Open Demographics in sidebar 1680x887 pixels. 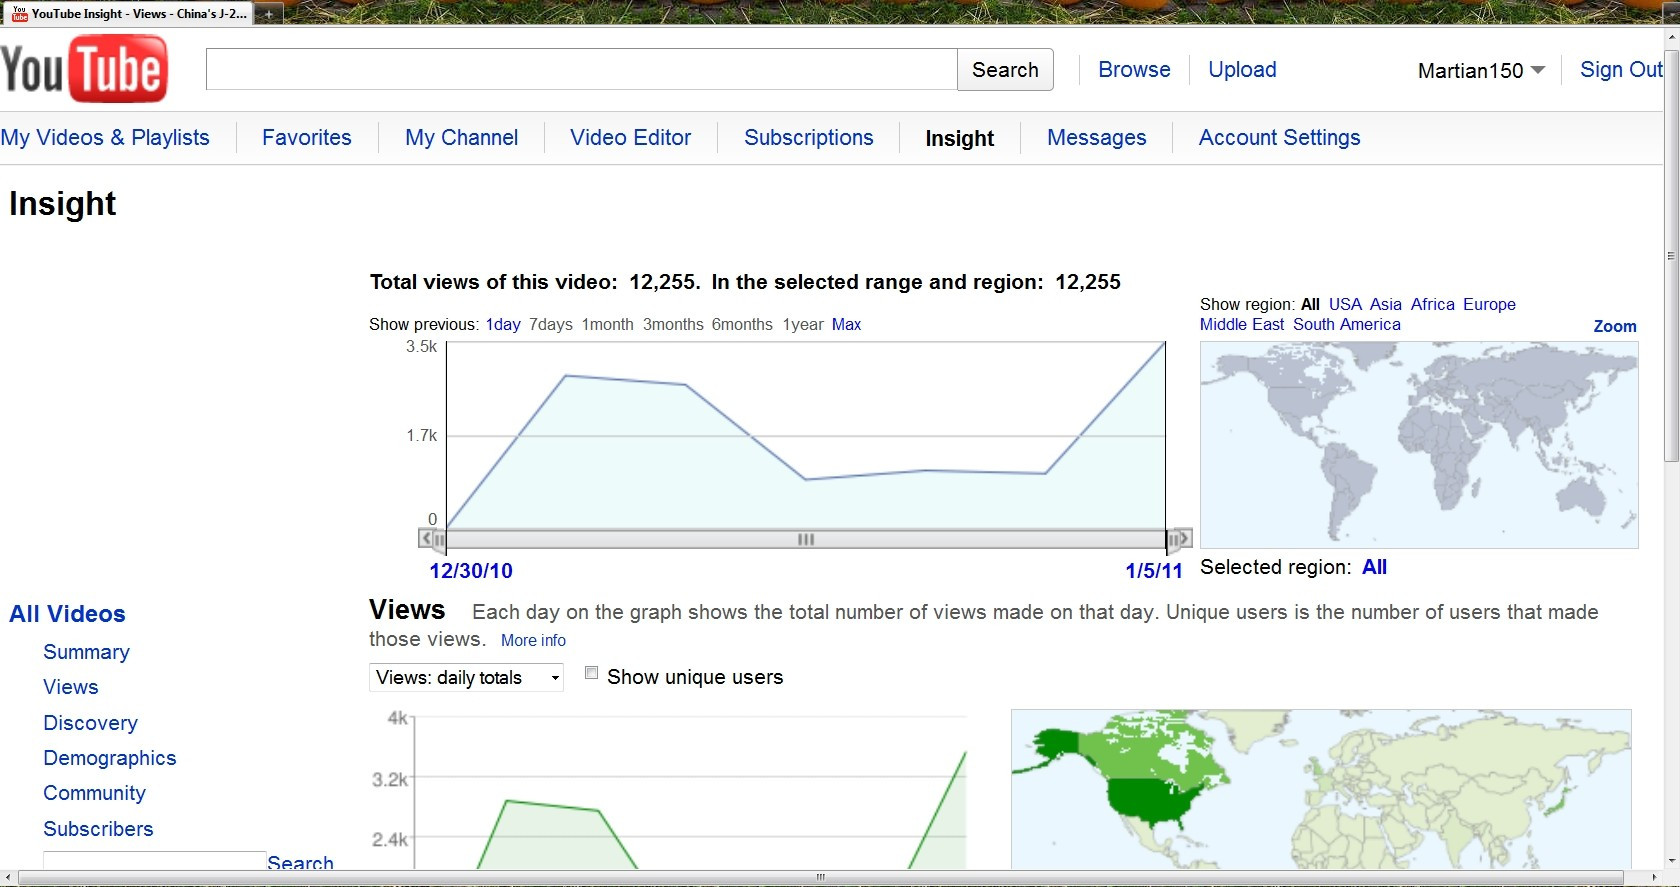click(110, 758)
